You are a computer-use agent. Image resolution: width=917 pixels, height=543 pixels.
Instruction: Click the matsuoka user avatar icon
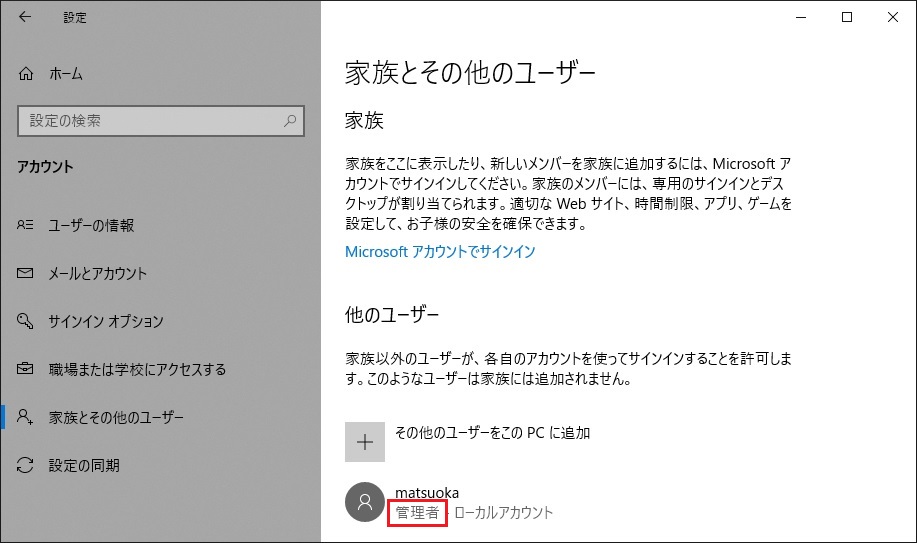(365, 502)
